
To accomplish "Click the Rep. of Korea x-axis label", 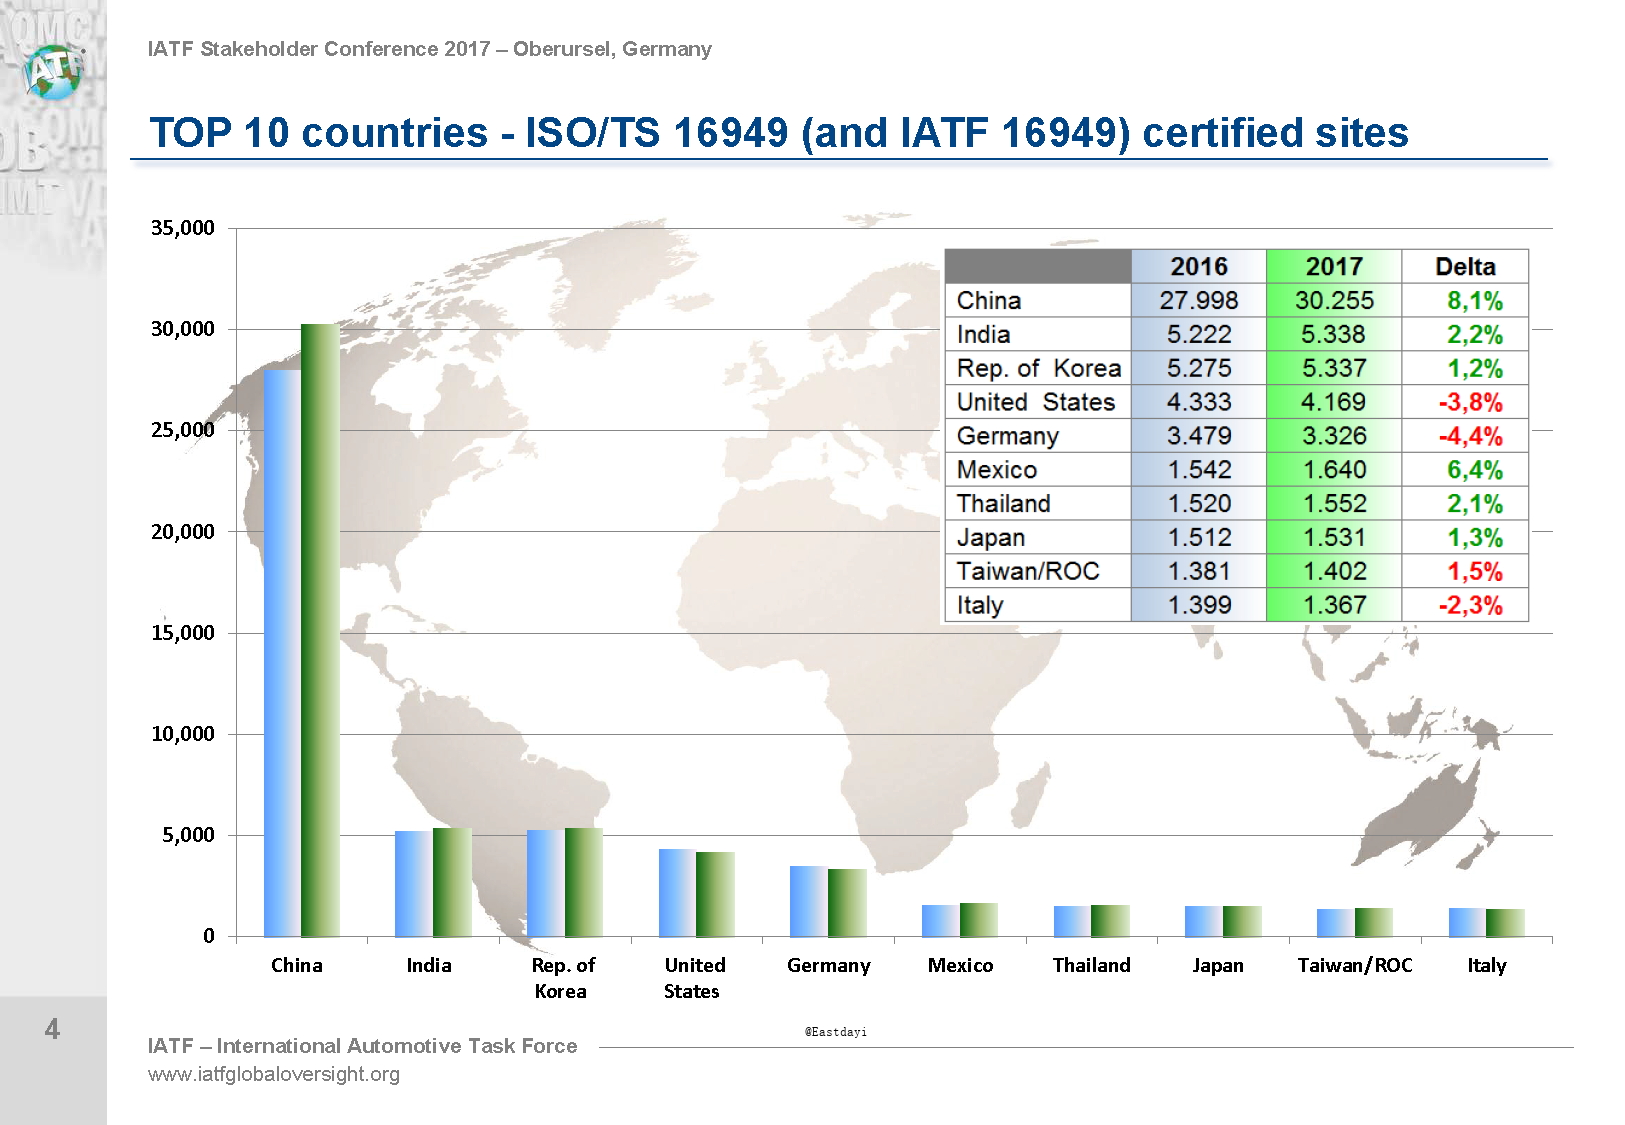I will point(562,978).
